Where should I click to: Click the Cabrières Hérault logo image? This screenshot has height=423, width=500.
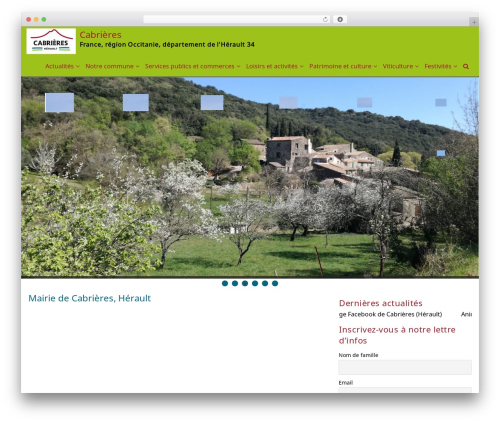pyautogui.click(x=51, y=41)
